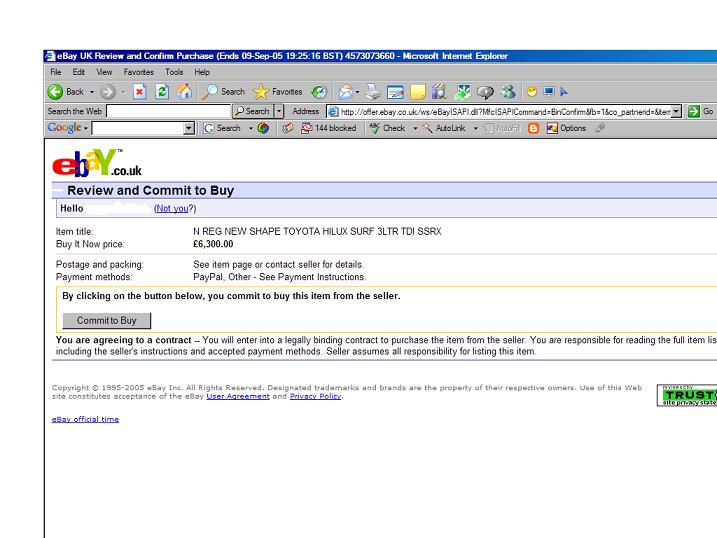Screen dimensions: 717x538
Task: Open the User Agreement link
Action: pos(238,396)
